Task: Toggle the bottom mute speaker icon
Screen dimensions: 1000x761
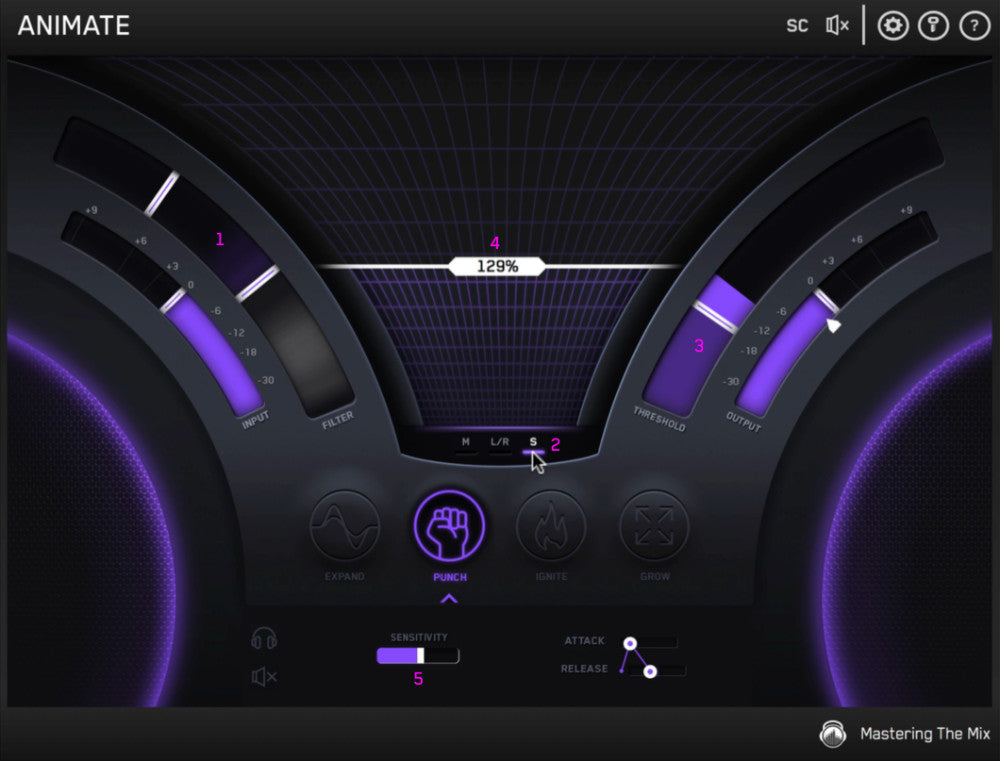Action: tap(264, 676)
